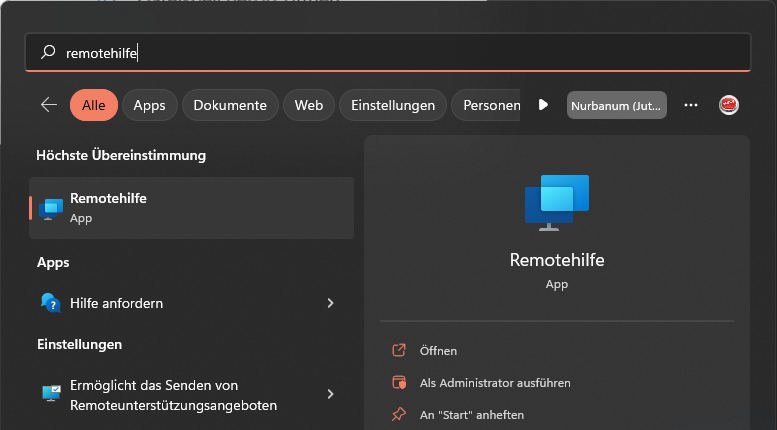This screenshot has width=777, height=430.
Task: Select the Einstellungen filter tab
Action: coord(393,105)
